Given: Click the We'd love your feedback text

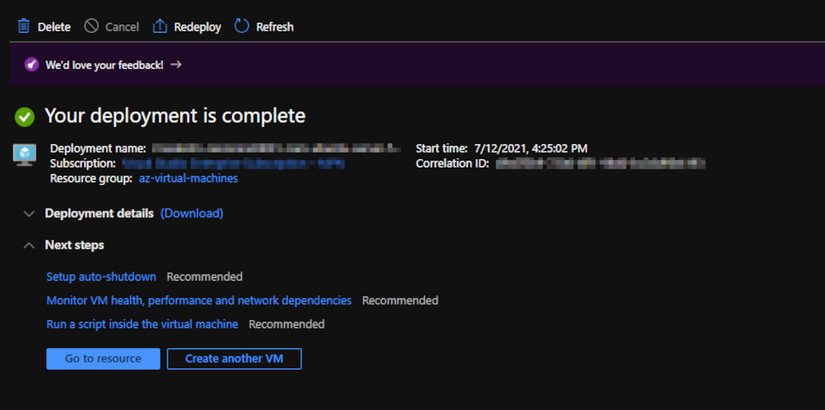Looking at the screenshot, I should point(104,65).
